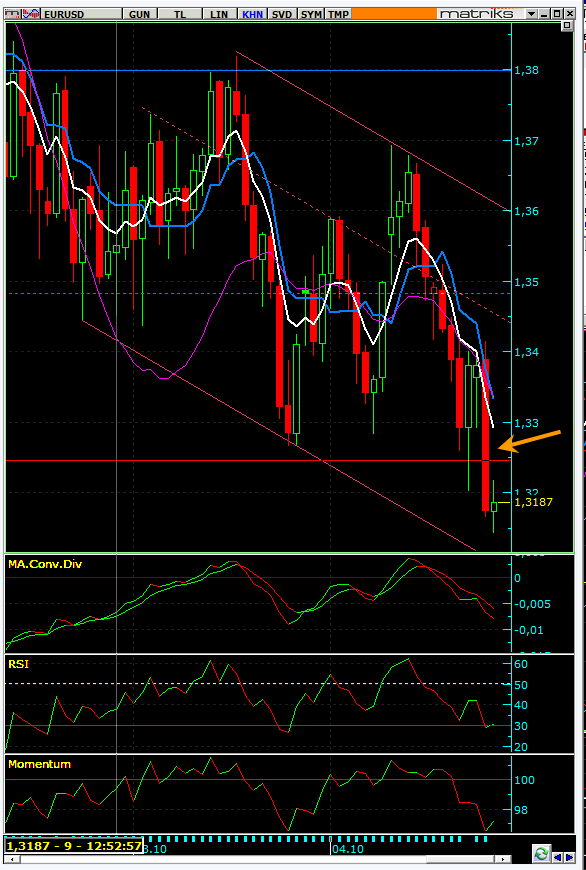Select the SYM tab
Screen dimensions: 586x870
pyautogui.click(x=311, y=14)
